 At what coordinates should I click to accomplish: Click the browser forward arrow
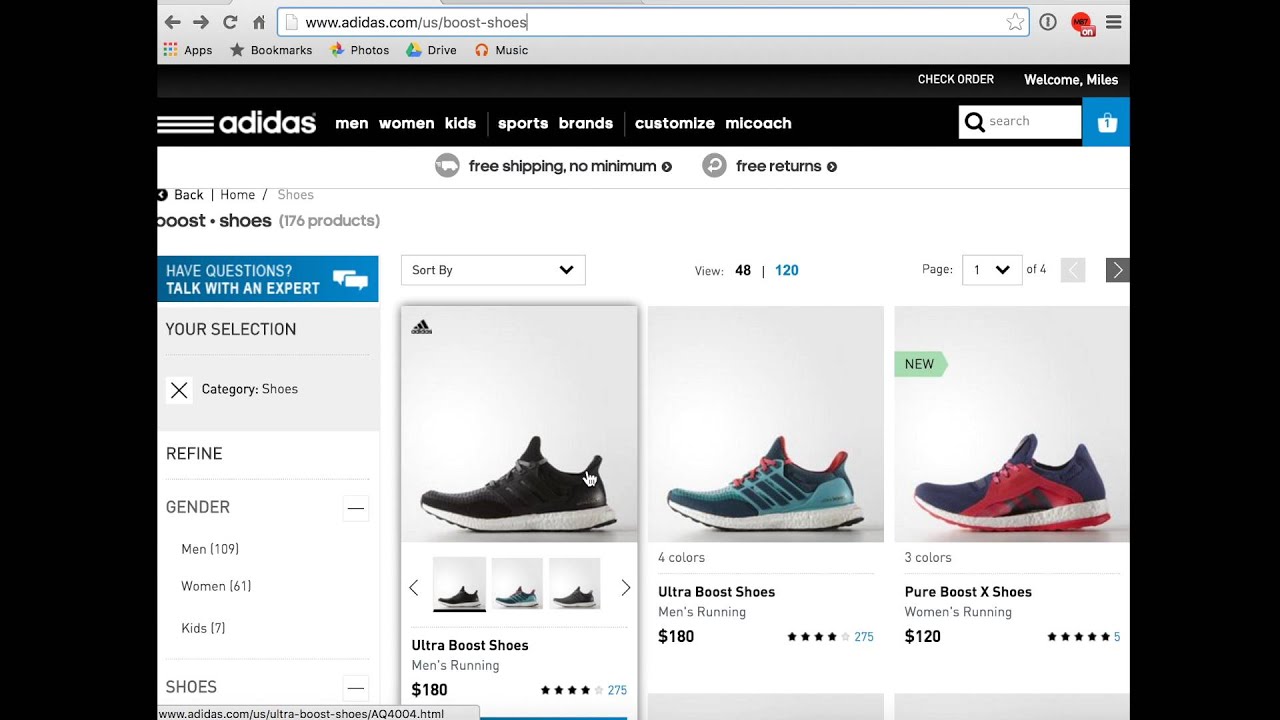tap(201, 22)
